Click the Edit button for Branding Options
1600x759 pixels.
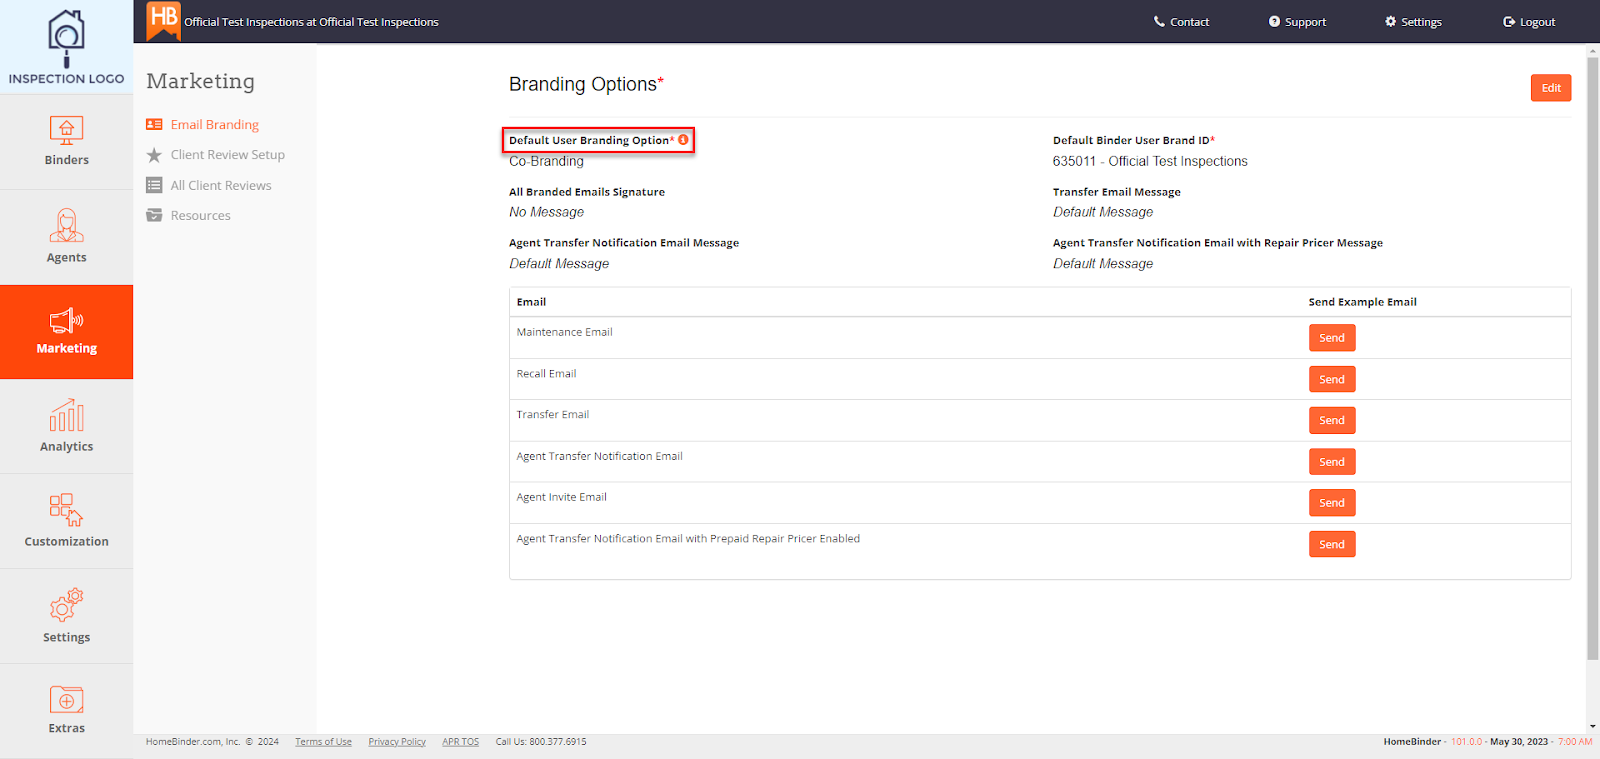point(1551,88)
